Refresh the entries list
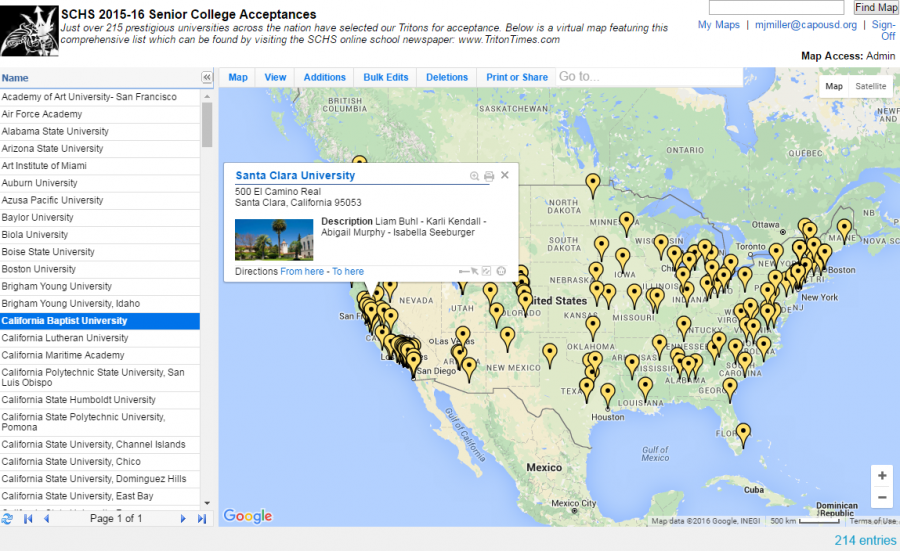The height and width of the screenshot is (551, 900). point(7,518)
